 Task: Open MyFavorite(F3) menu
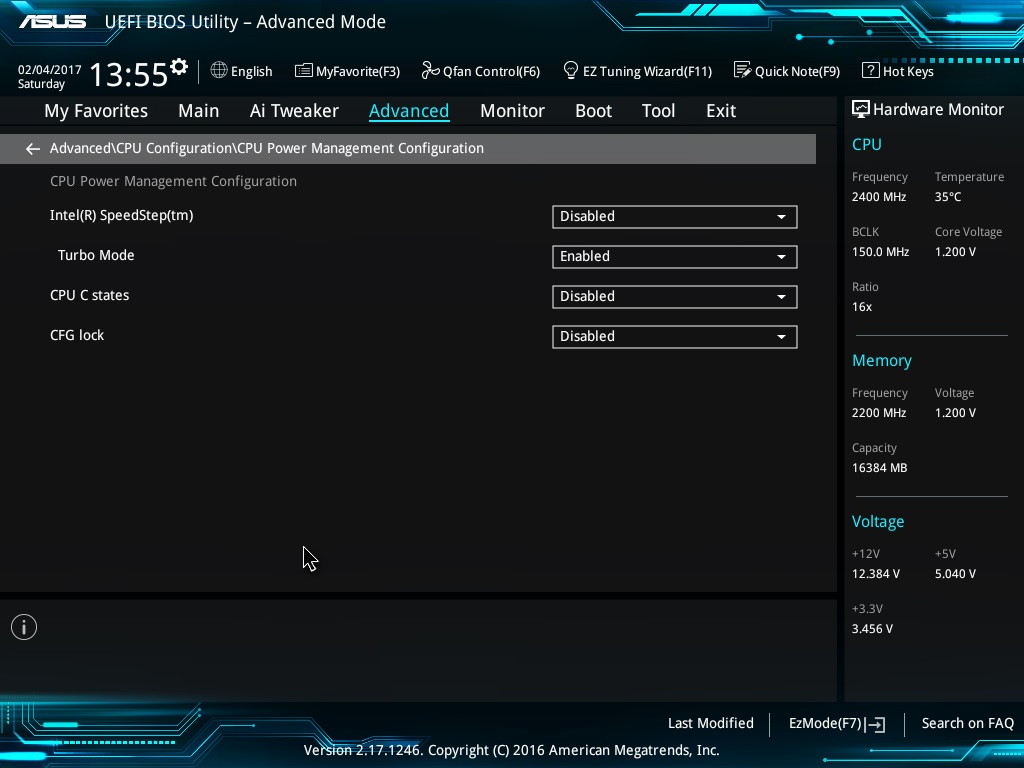(347, 71)
